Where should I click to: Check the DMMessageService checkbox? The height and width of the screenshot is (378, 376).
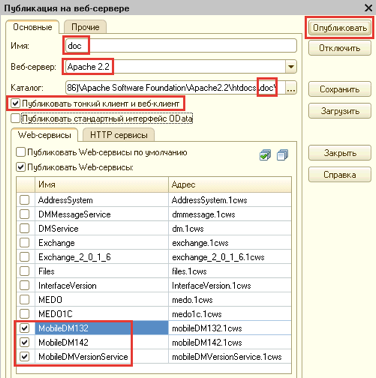(25, 214)
